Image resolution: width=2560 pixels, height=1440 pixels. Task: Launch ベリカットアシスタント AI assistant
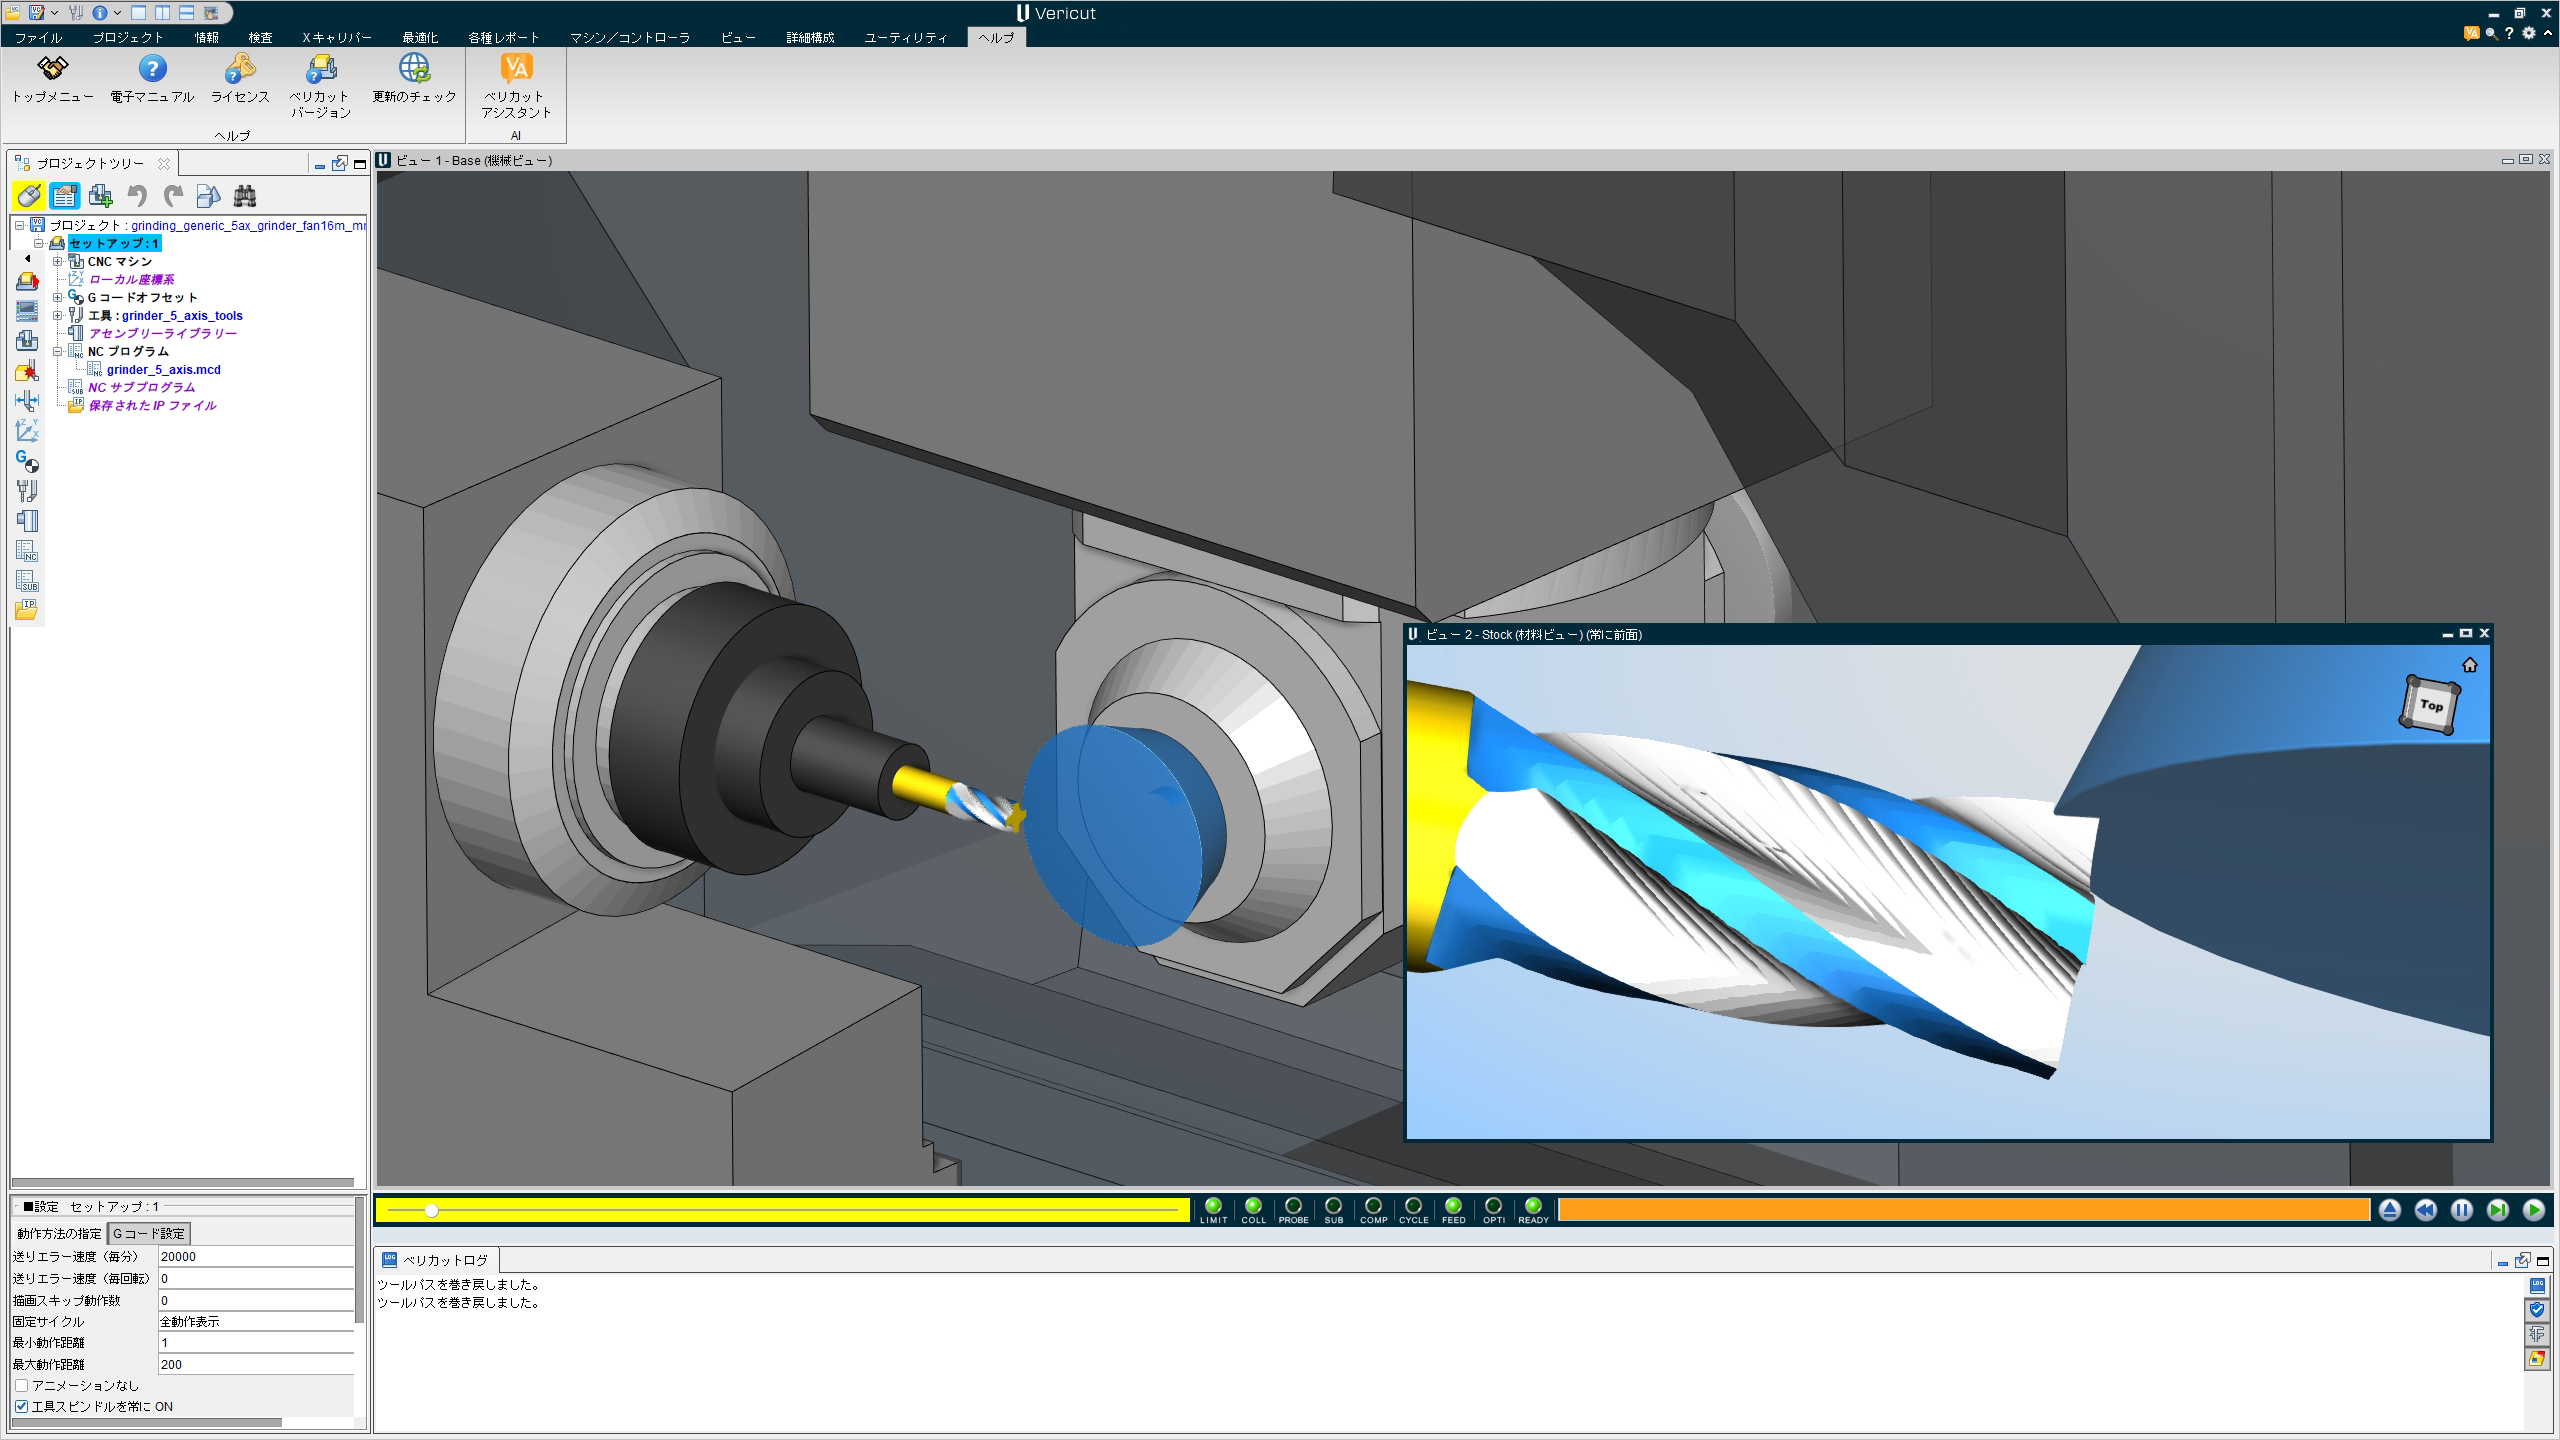point(516,70)
